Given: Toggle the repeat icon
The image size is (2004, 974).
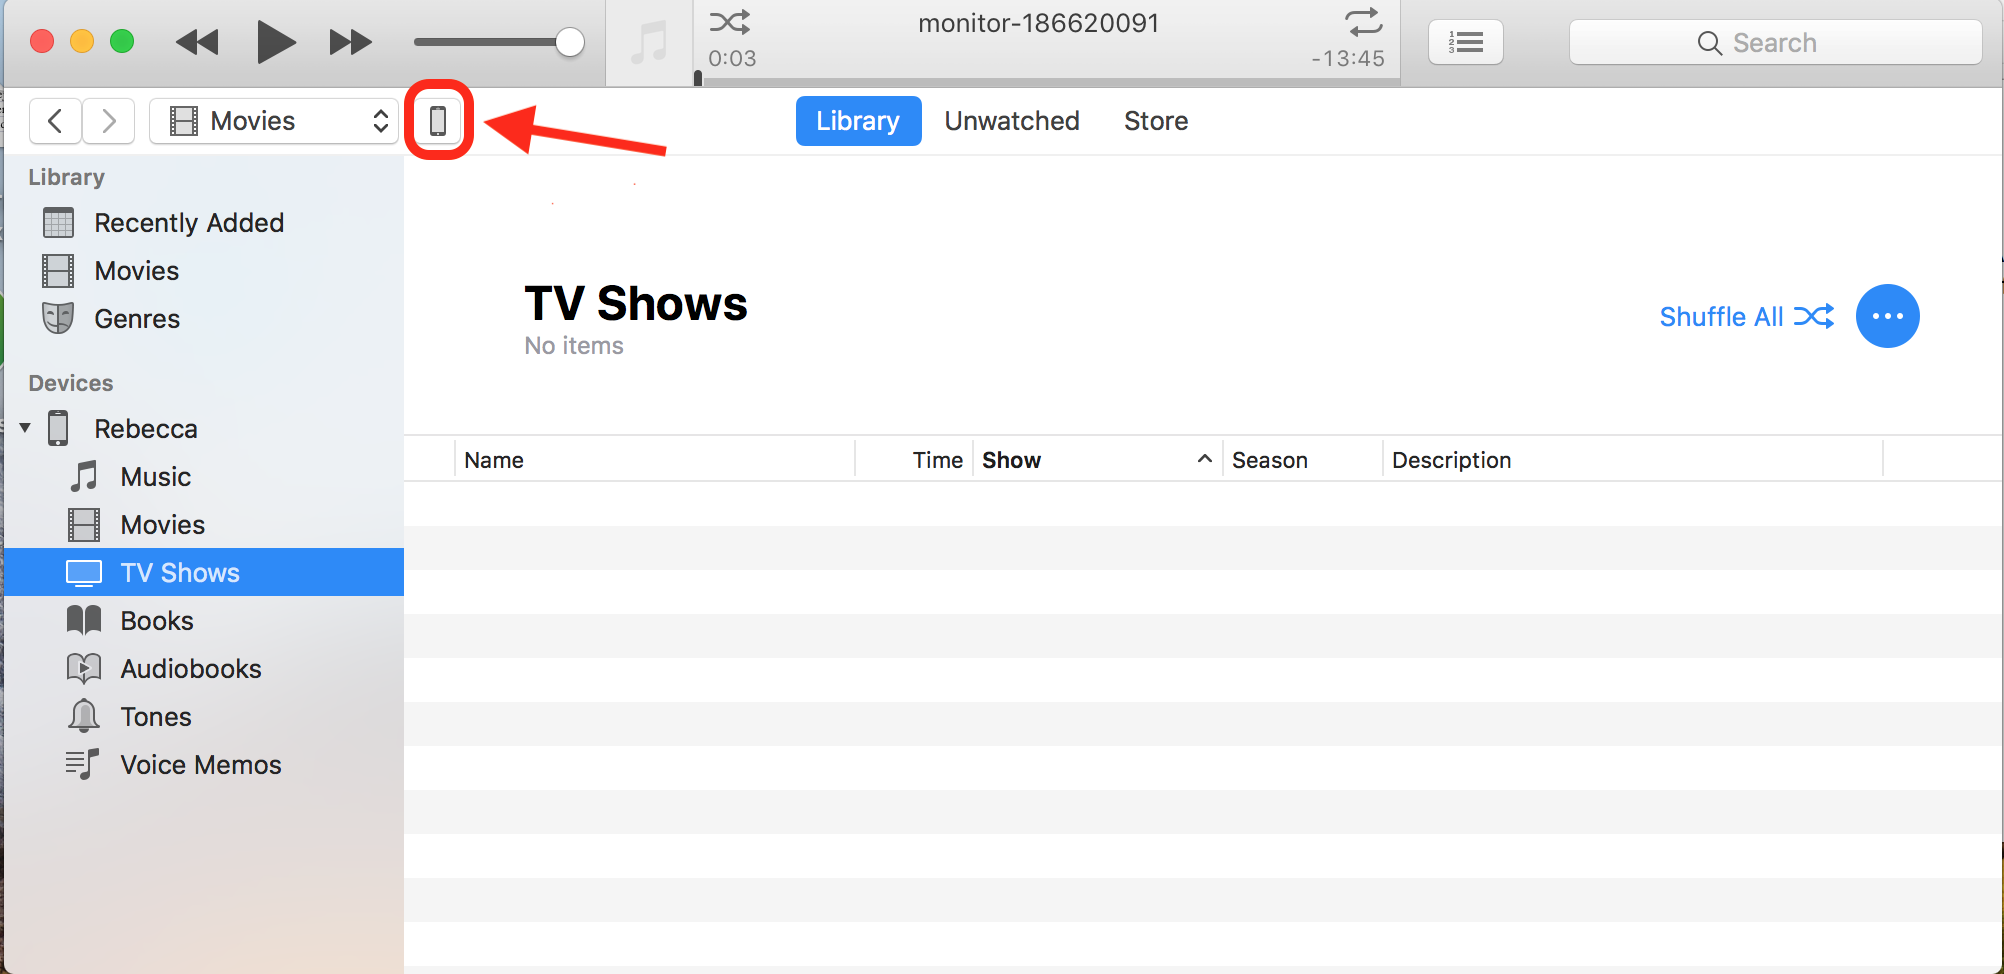Looking at the screenshot, I should coord(1364,22).
